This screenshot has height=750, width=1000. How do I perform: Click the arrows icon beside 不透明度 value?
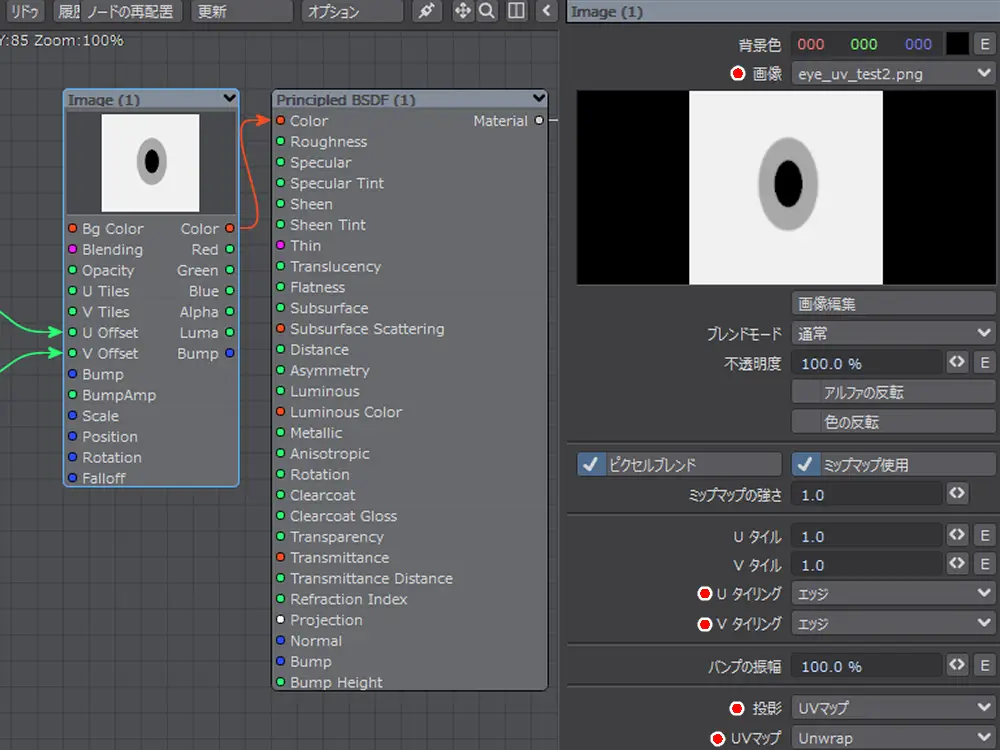[x=957, y=362]
